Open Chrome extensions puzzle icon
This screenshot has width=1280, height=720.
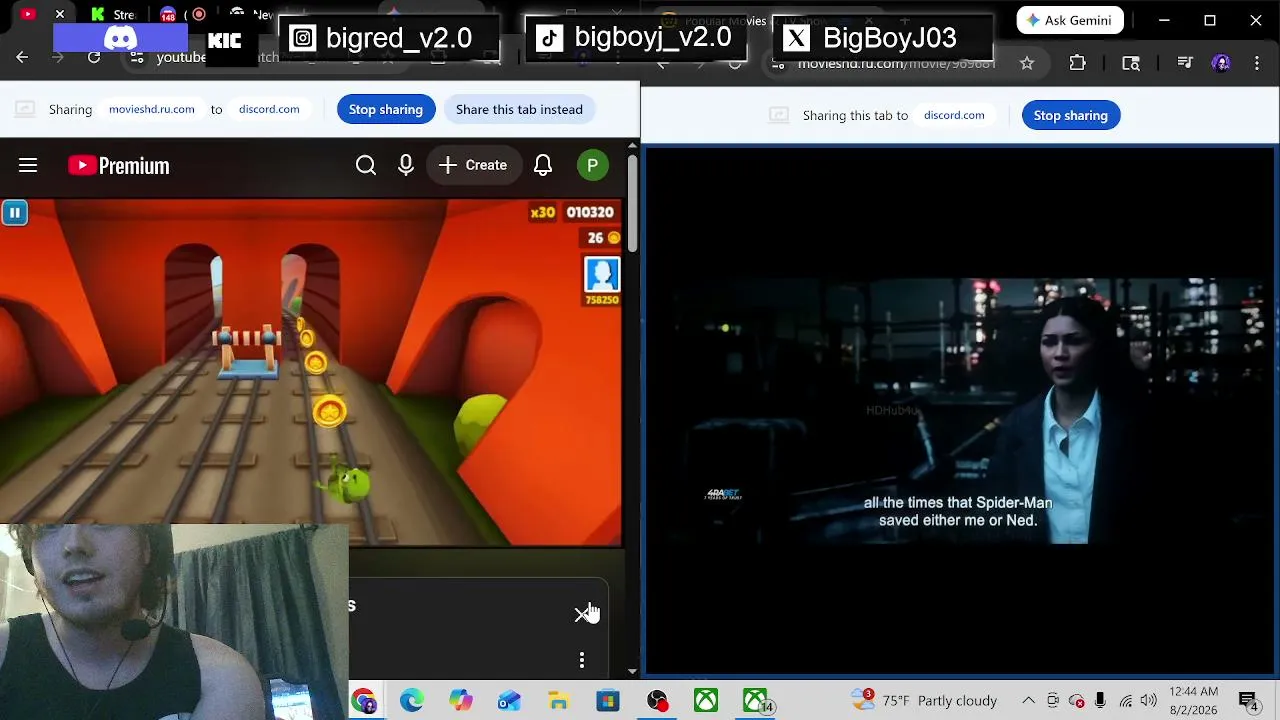tap(1077, 63)
